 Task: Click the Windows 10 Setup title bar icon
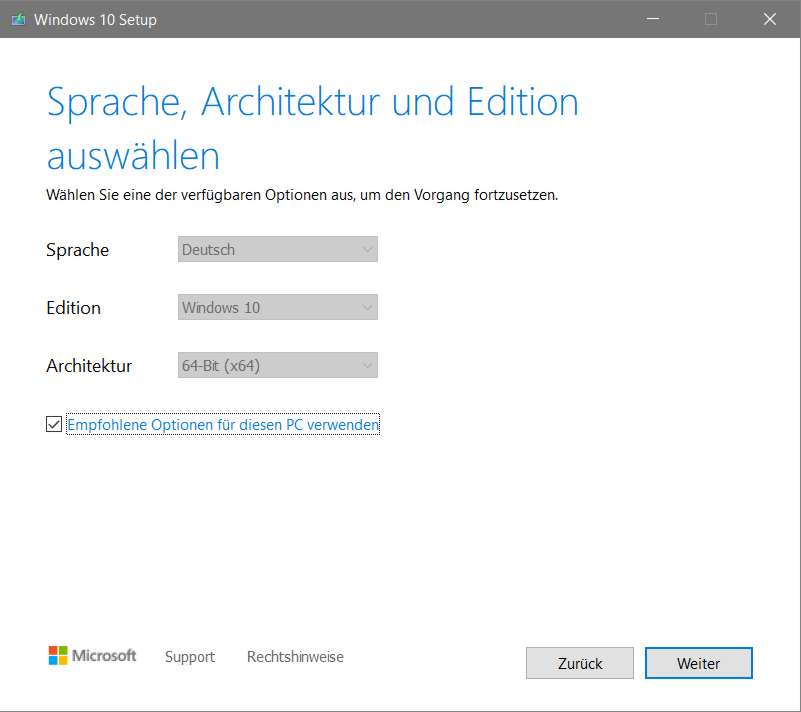pyautogui.click(x=17, y=19)
